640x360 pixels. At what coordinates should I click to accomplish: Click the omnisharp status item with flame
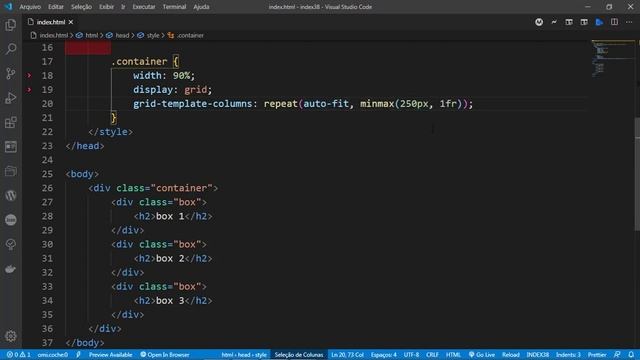pos(53,355)
